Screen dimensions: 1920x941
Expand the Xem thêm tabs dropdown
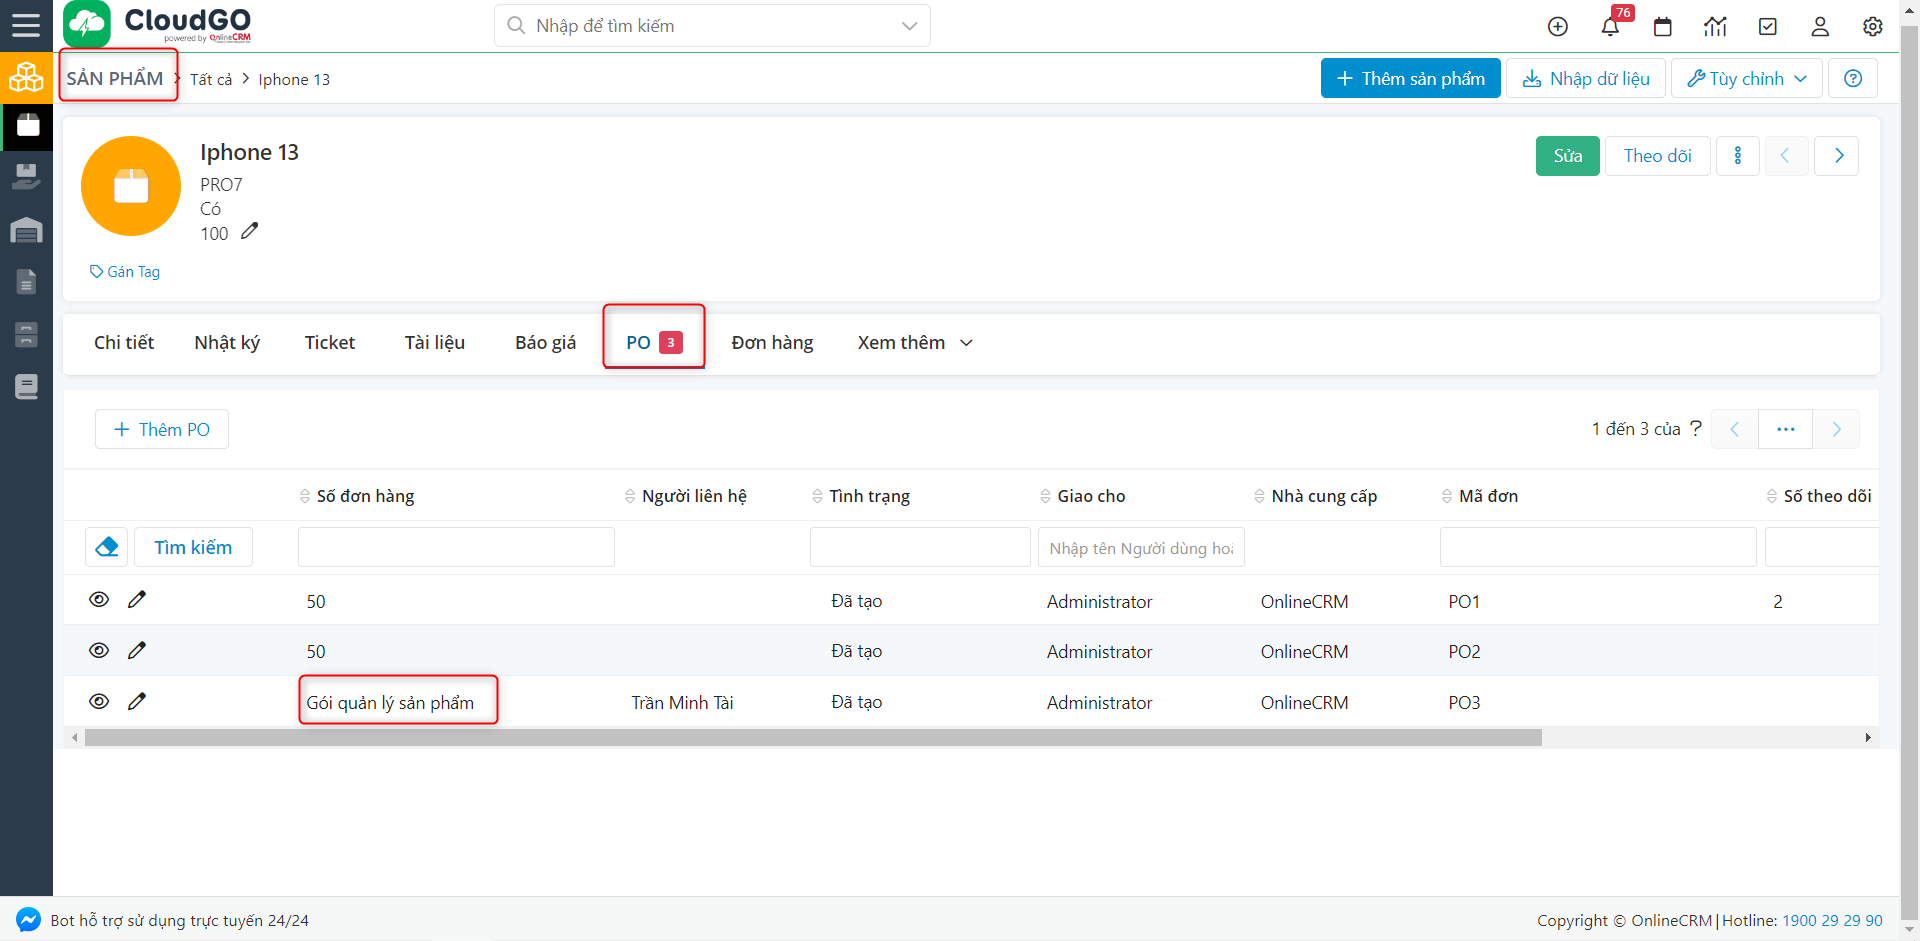(915, 343)
